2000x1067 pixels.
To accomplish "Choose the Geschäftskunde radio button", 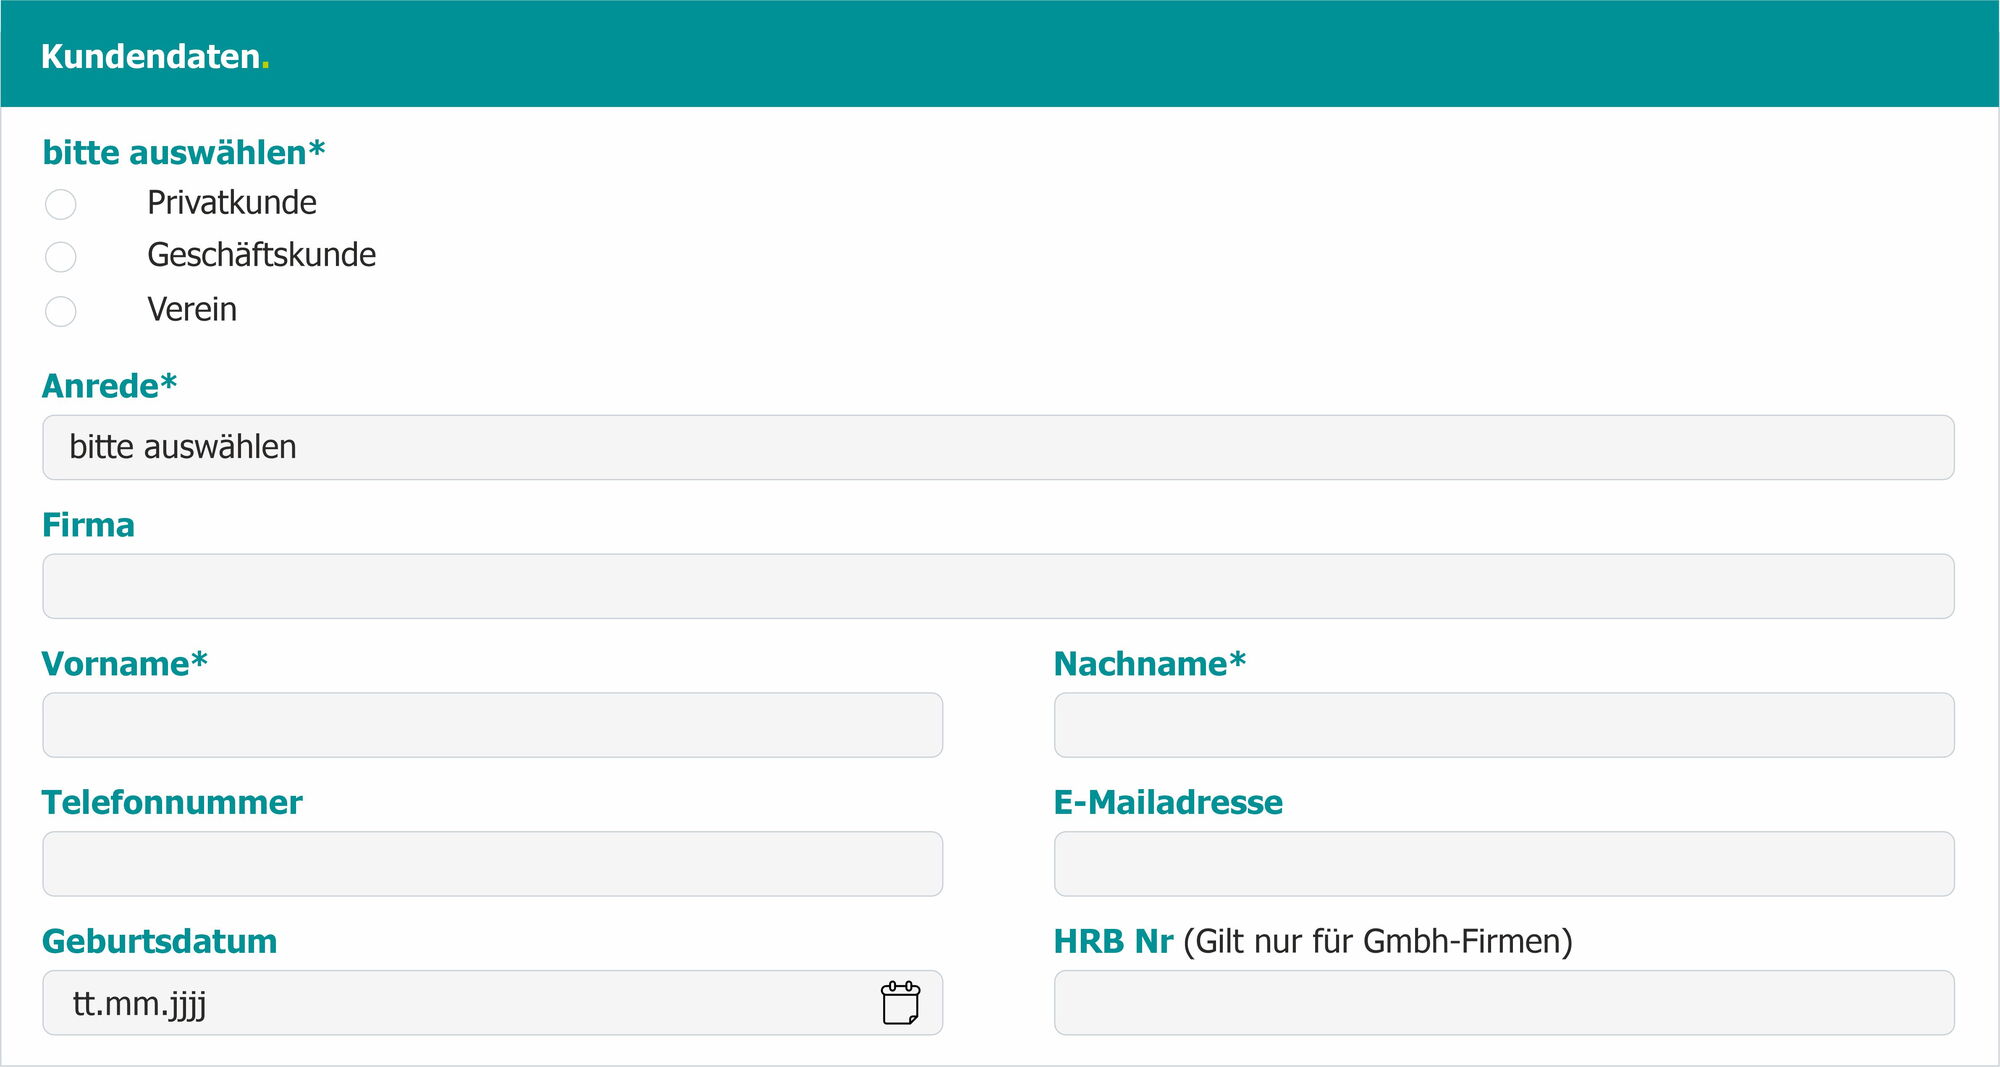I will pos(61,257).
